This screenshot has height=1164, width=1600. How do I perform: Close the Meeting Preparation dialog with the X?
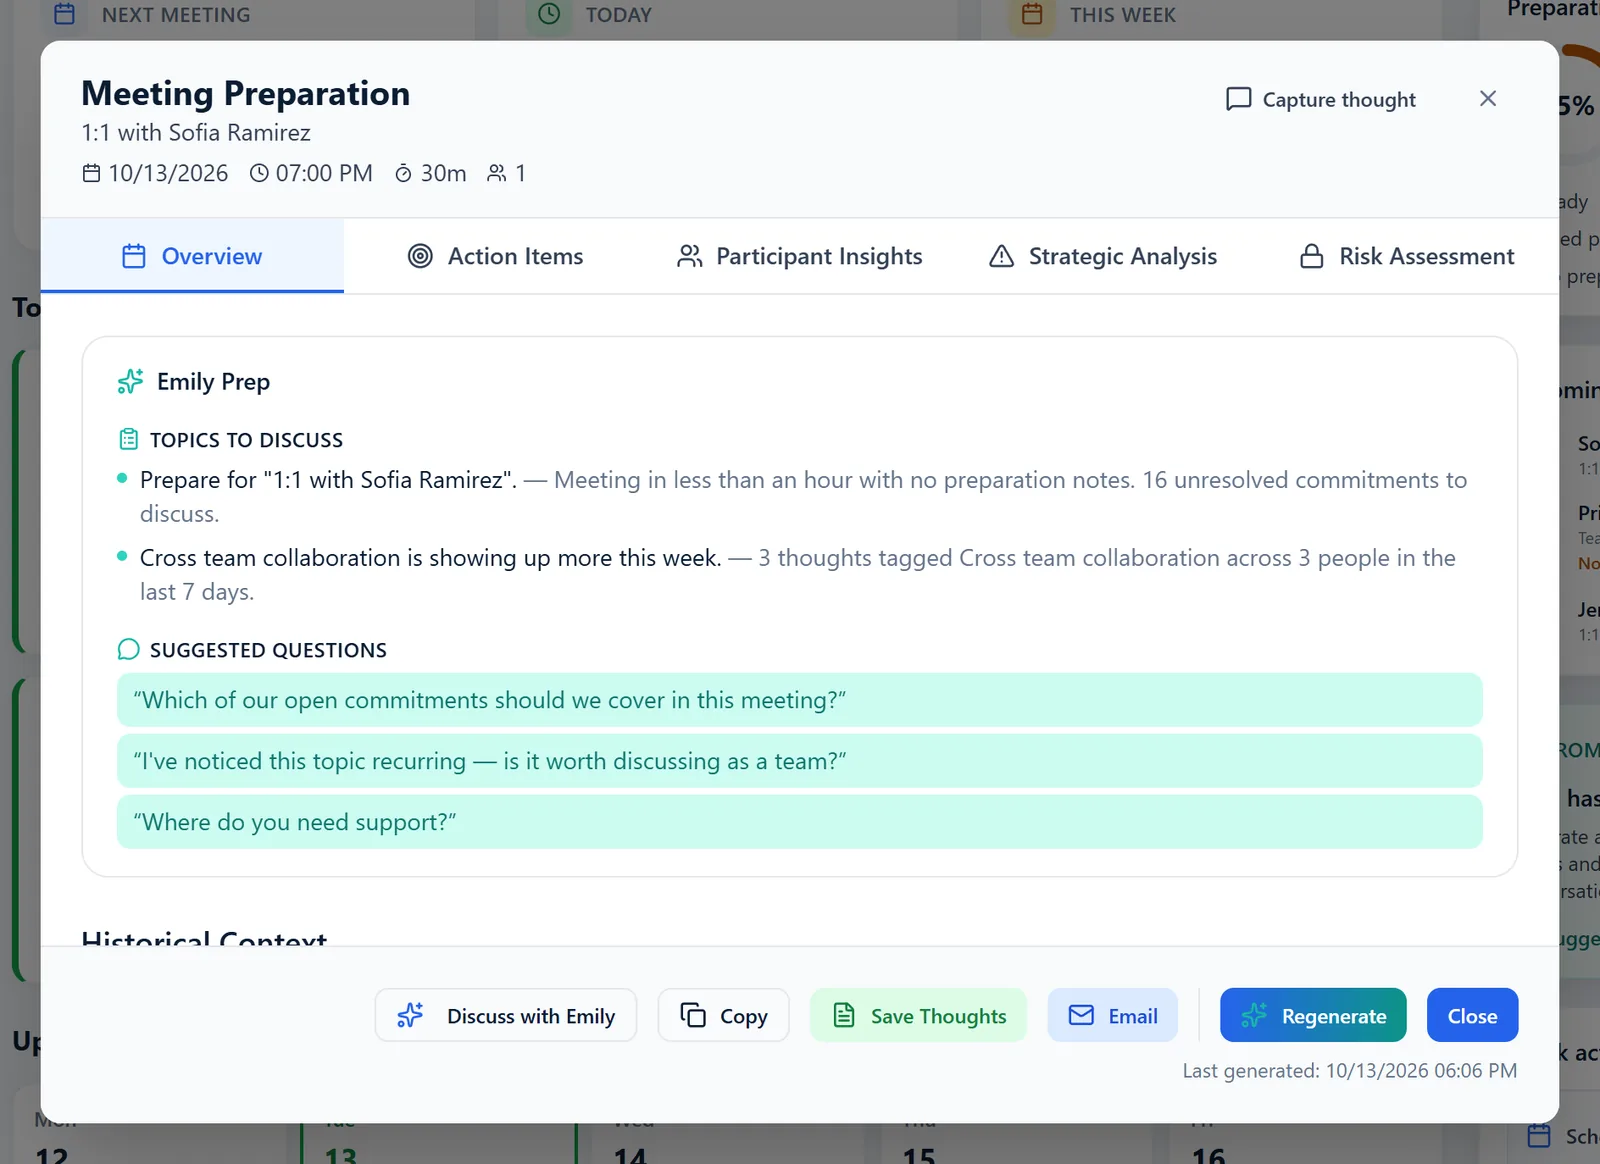(x=1488, y=98)
